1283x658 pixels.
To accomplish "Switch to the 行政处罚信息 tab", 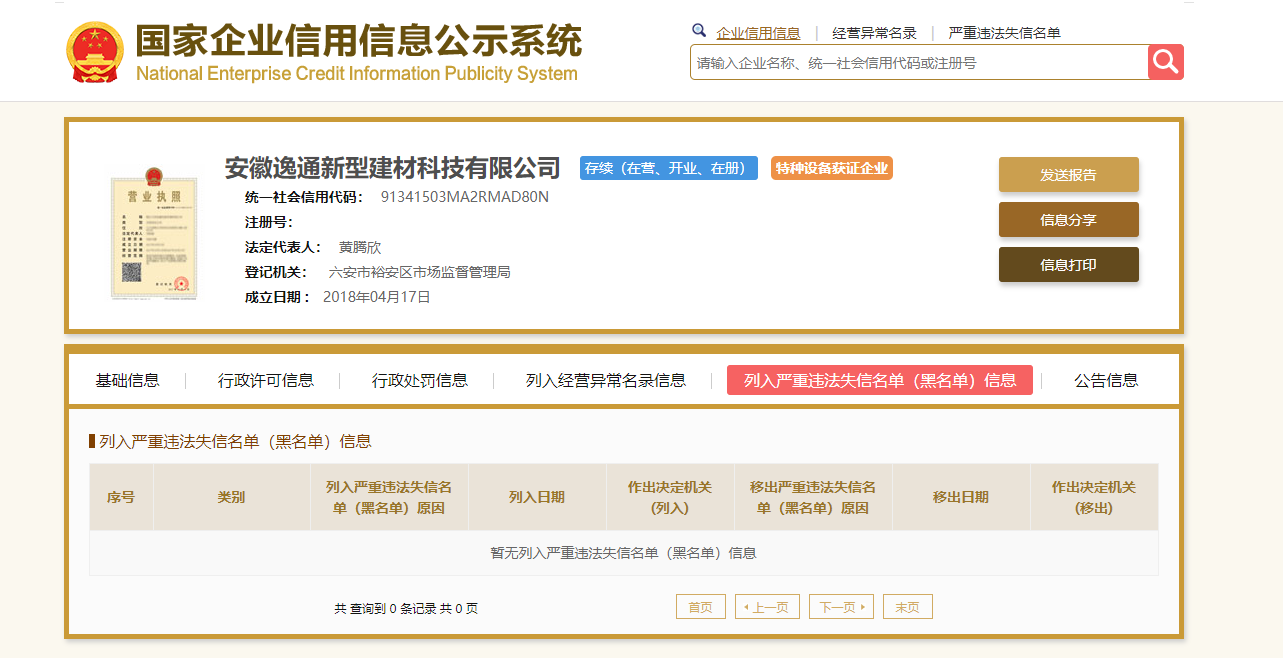I will tap(420, 380).
